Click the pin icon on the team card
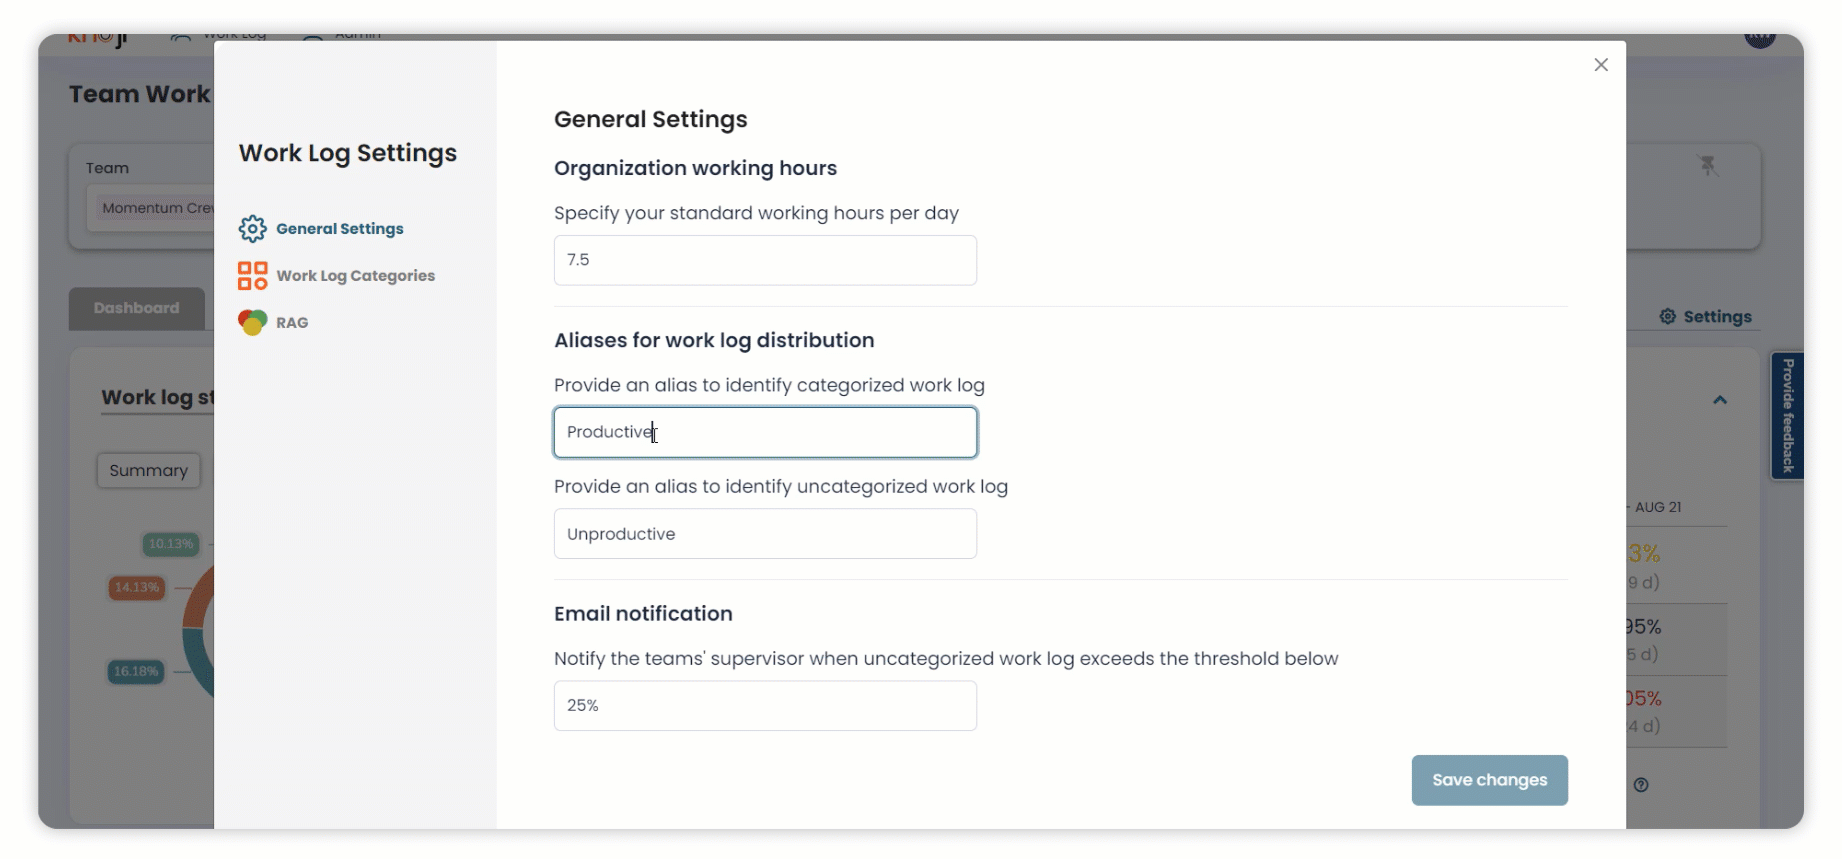 pyautogui.click(x=1708, y=166)
